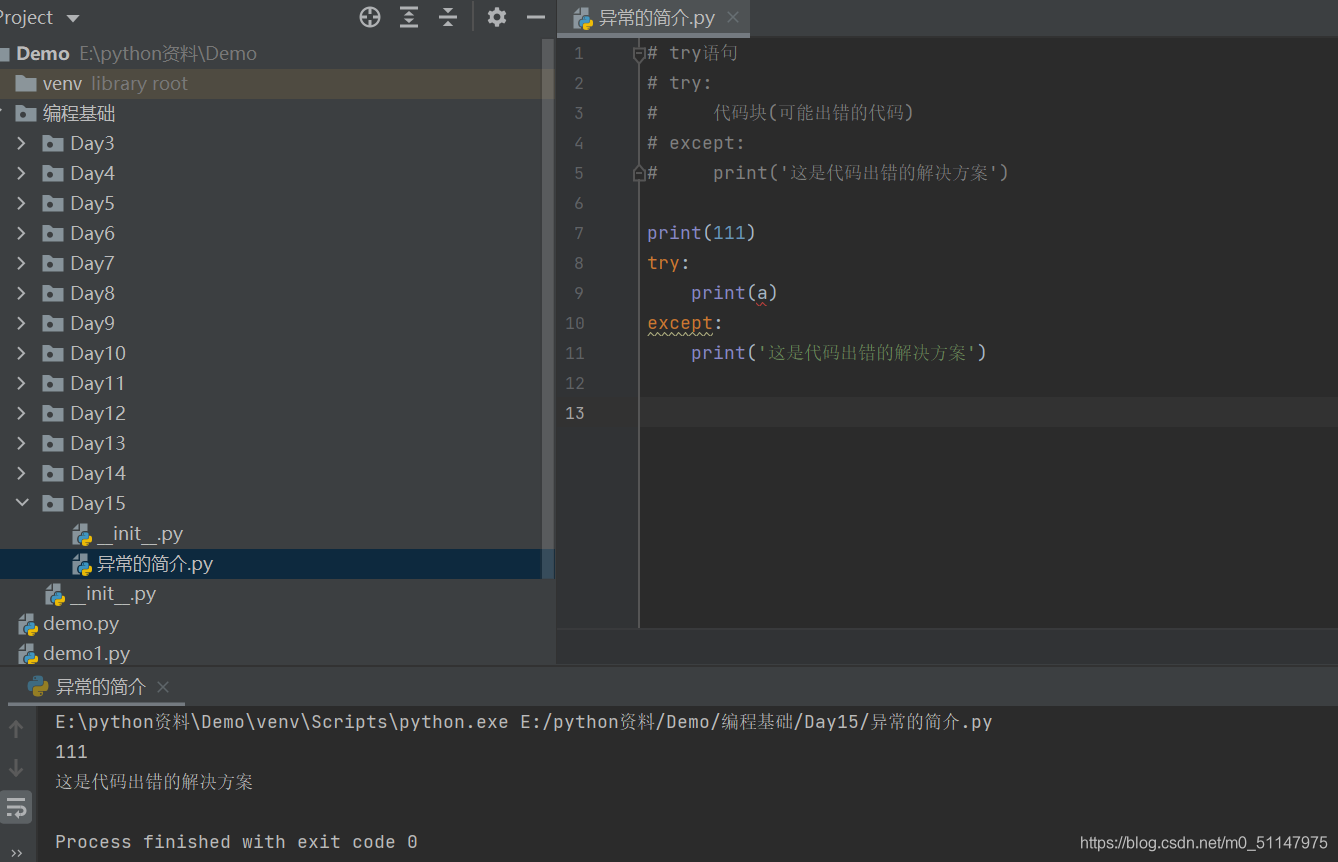
Task: Expand the Day7 folder
Action: click(21, 264)
